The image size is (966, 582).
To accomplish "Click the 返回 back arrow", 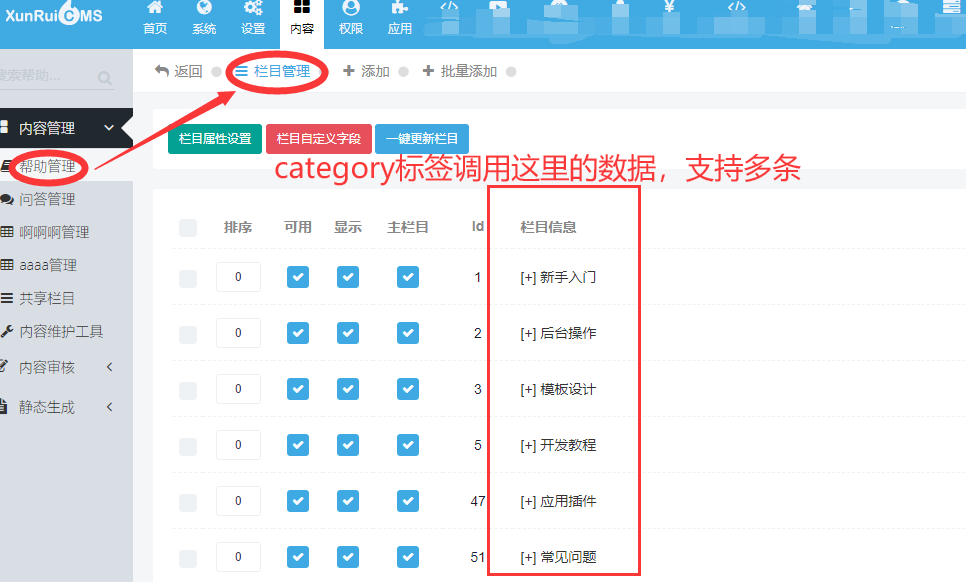I will [161, 71].
